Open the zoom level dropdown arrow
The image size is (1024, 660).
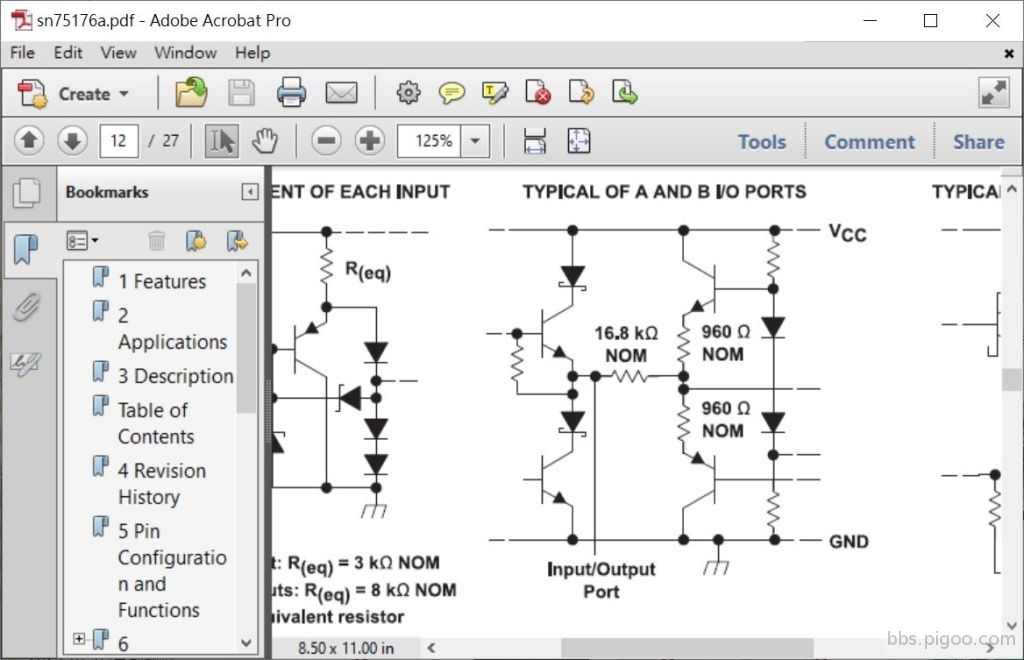[475, 140]
